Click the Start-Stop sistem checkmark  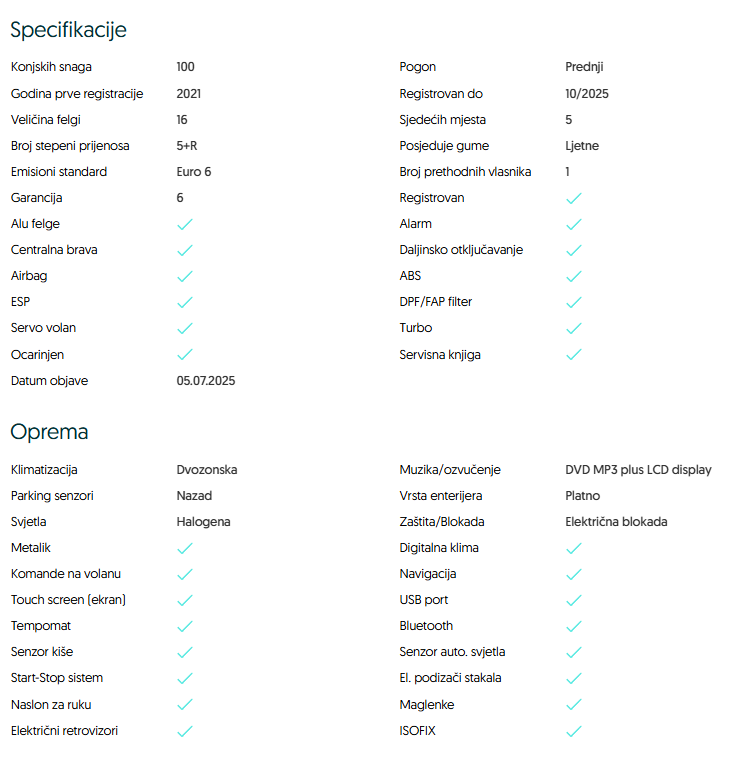pyautogui.click(x=184, y=678)
